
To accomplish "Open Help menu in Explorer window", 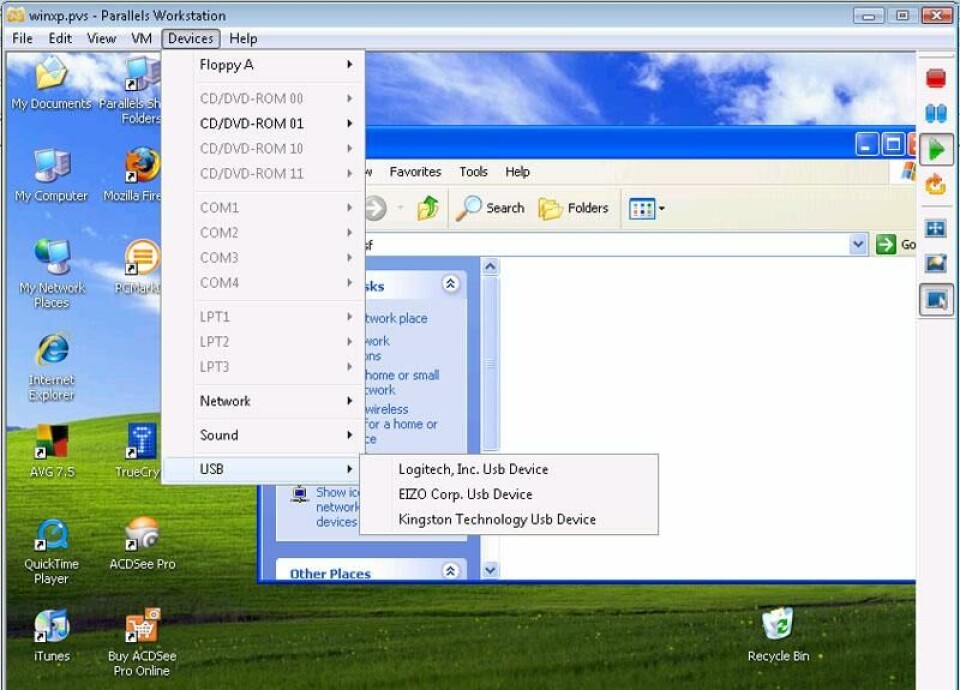I will 517,172.
